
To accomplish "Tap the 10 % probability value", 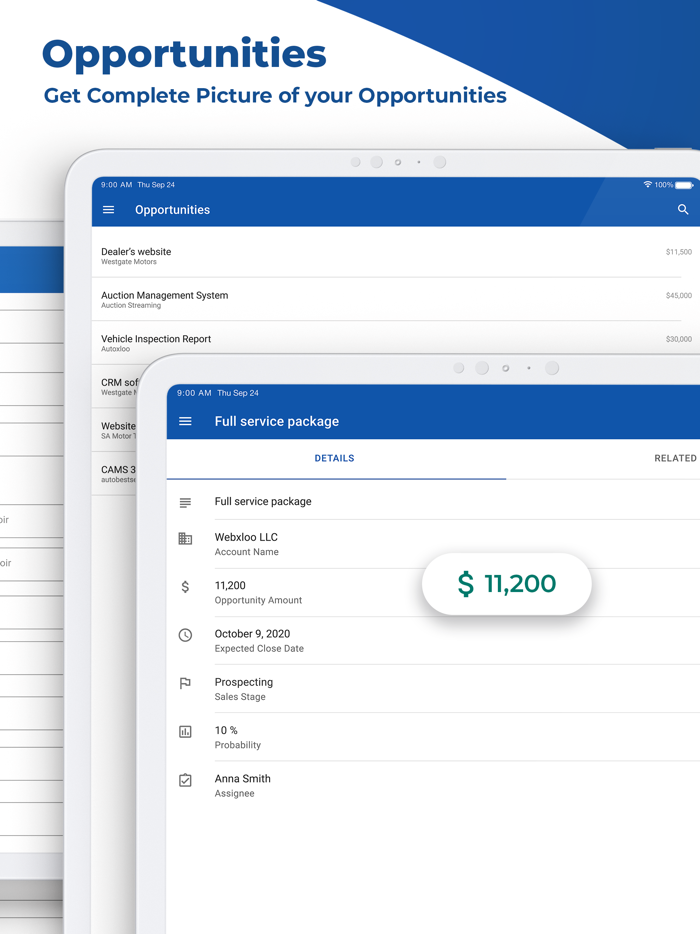I will pos(226,730).
